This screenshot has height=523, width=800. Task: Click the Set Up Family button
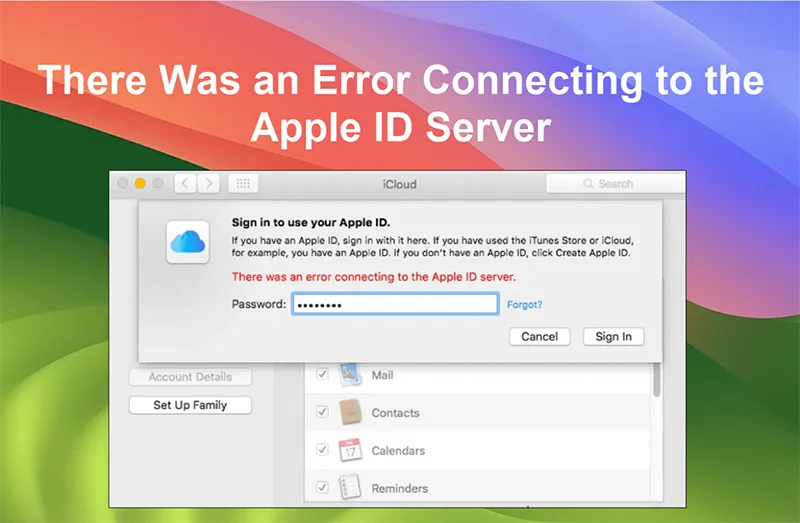(190, 405)
